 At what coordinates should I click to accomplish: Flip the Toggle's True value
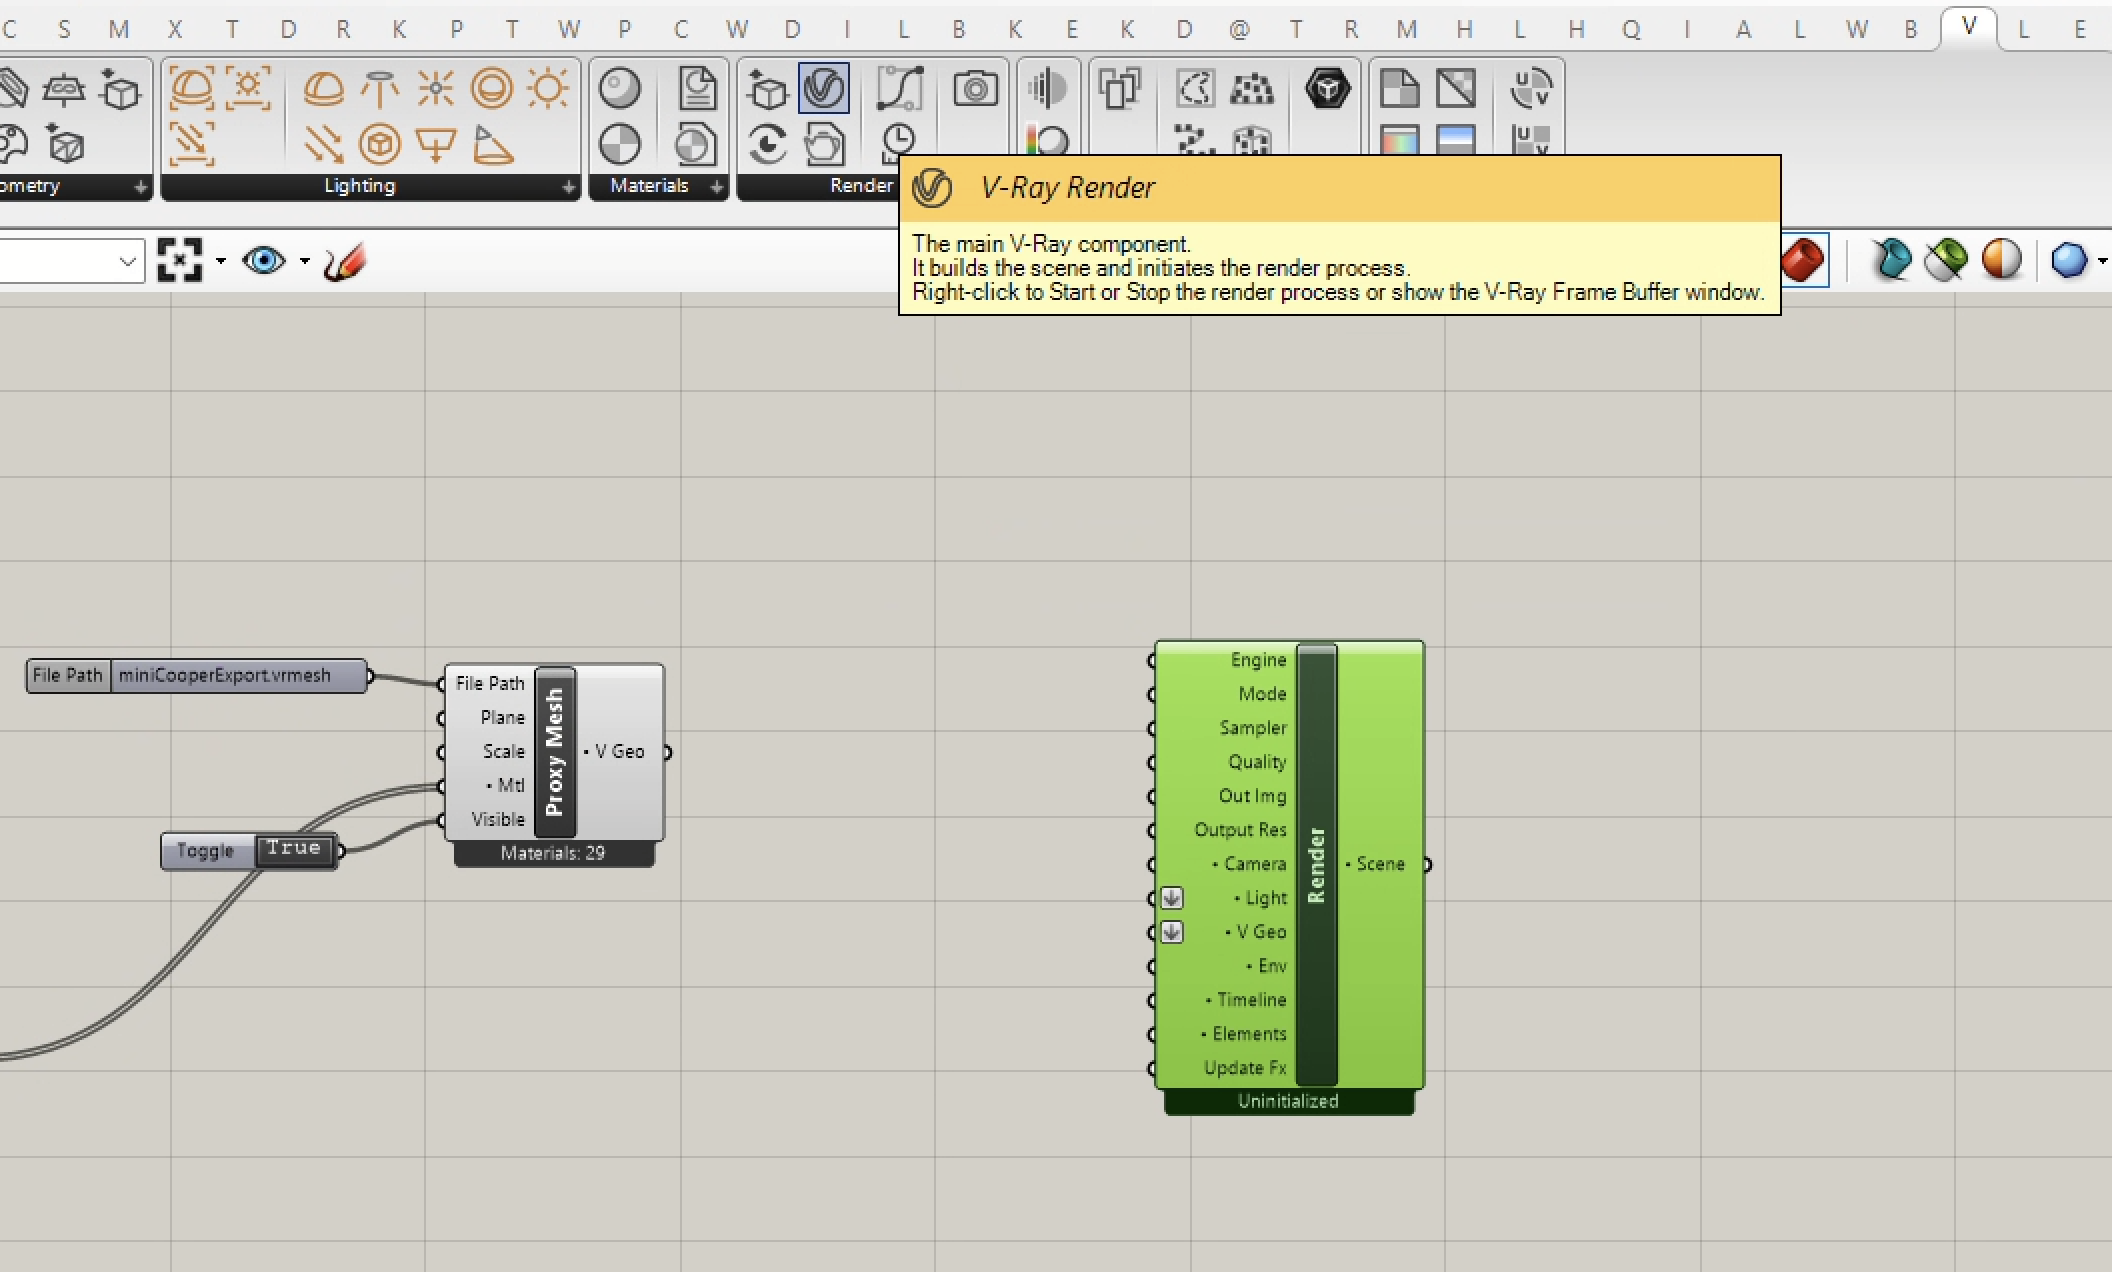[294, 849]
